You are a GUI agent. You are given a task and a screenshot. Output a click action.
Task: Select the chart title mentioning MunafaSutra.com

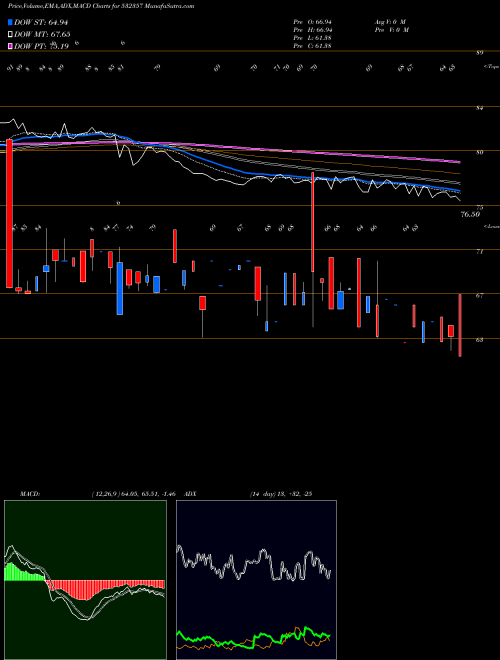tap(101, 7)
